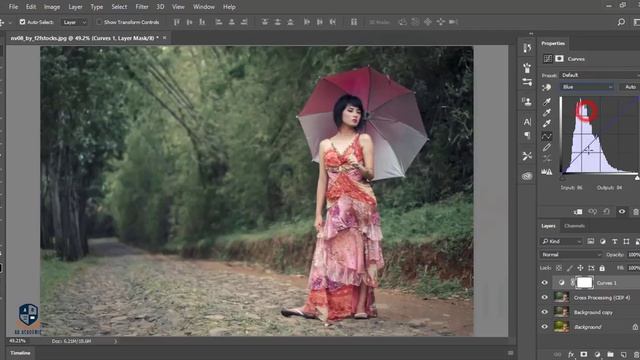Viewport: 640px width, 360px height.
Task: Filter layers by pixel layers icon
Action: point(591,242)
